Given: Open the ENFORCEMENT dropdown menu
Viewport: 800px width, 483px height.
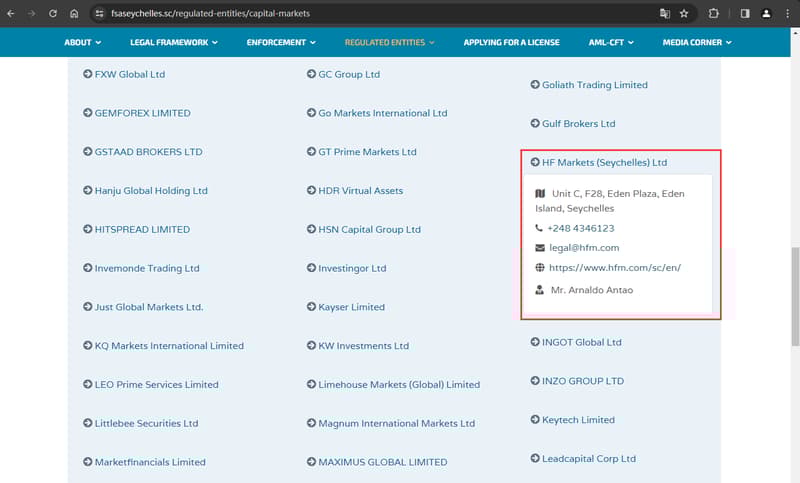Looking at the screenshot, I should tap(281, 42).
